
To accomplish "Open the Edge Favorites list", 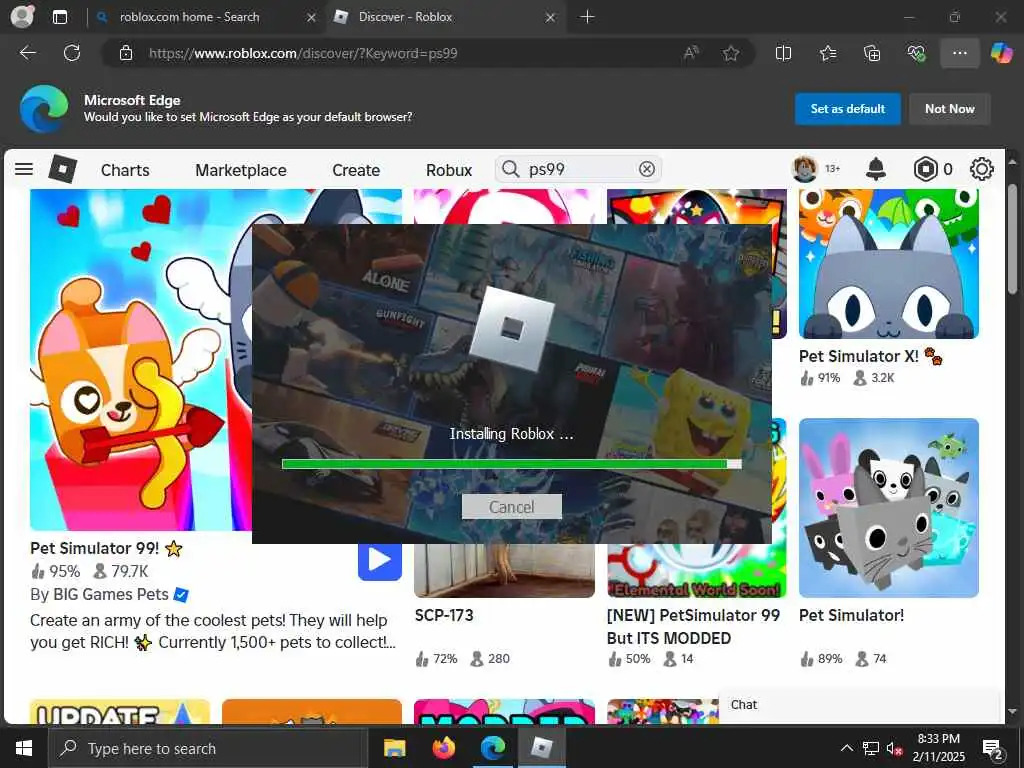I will point(828,53).
